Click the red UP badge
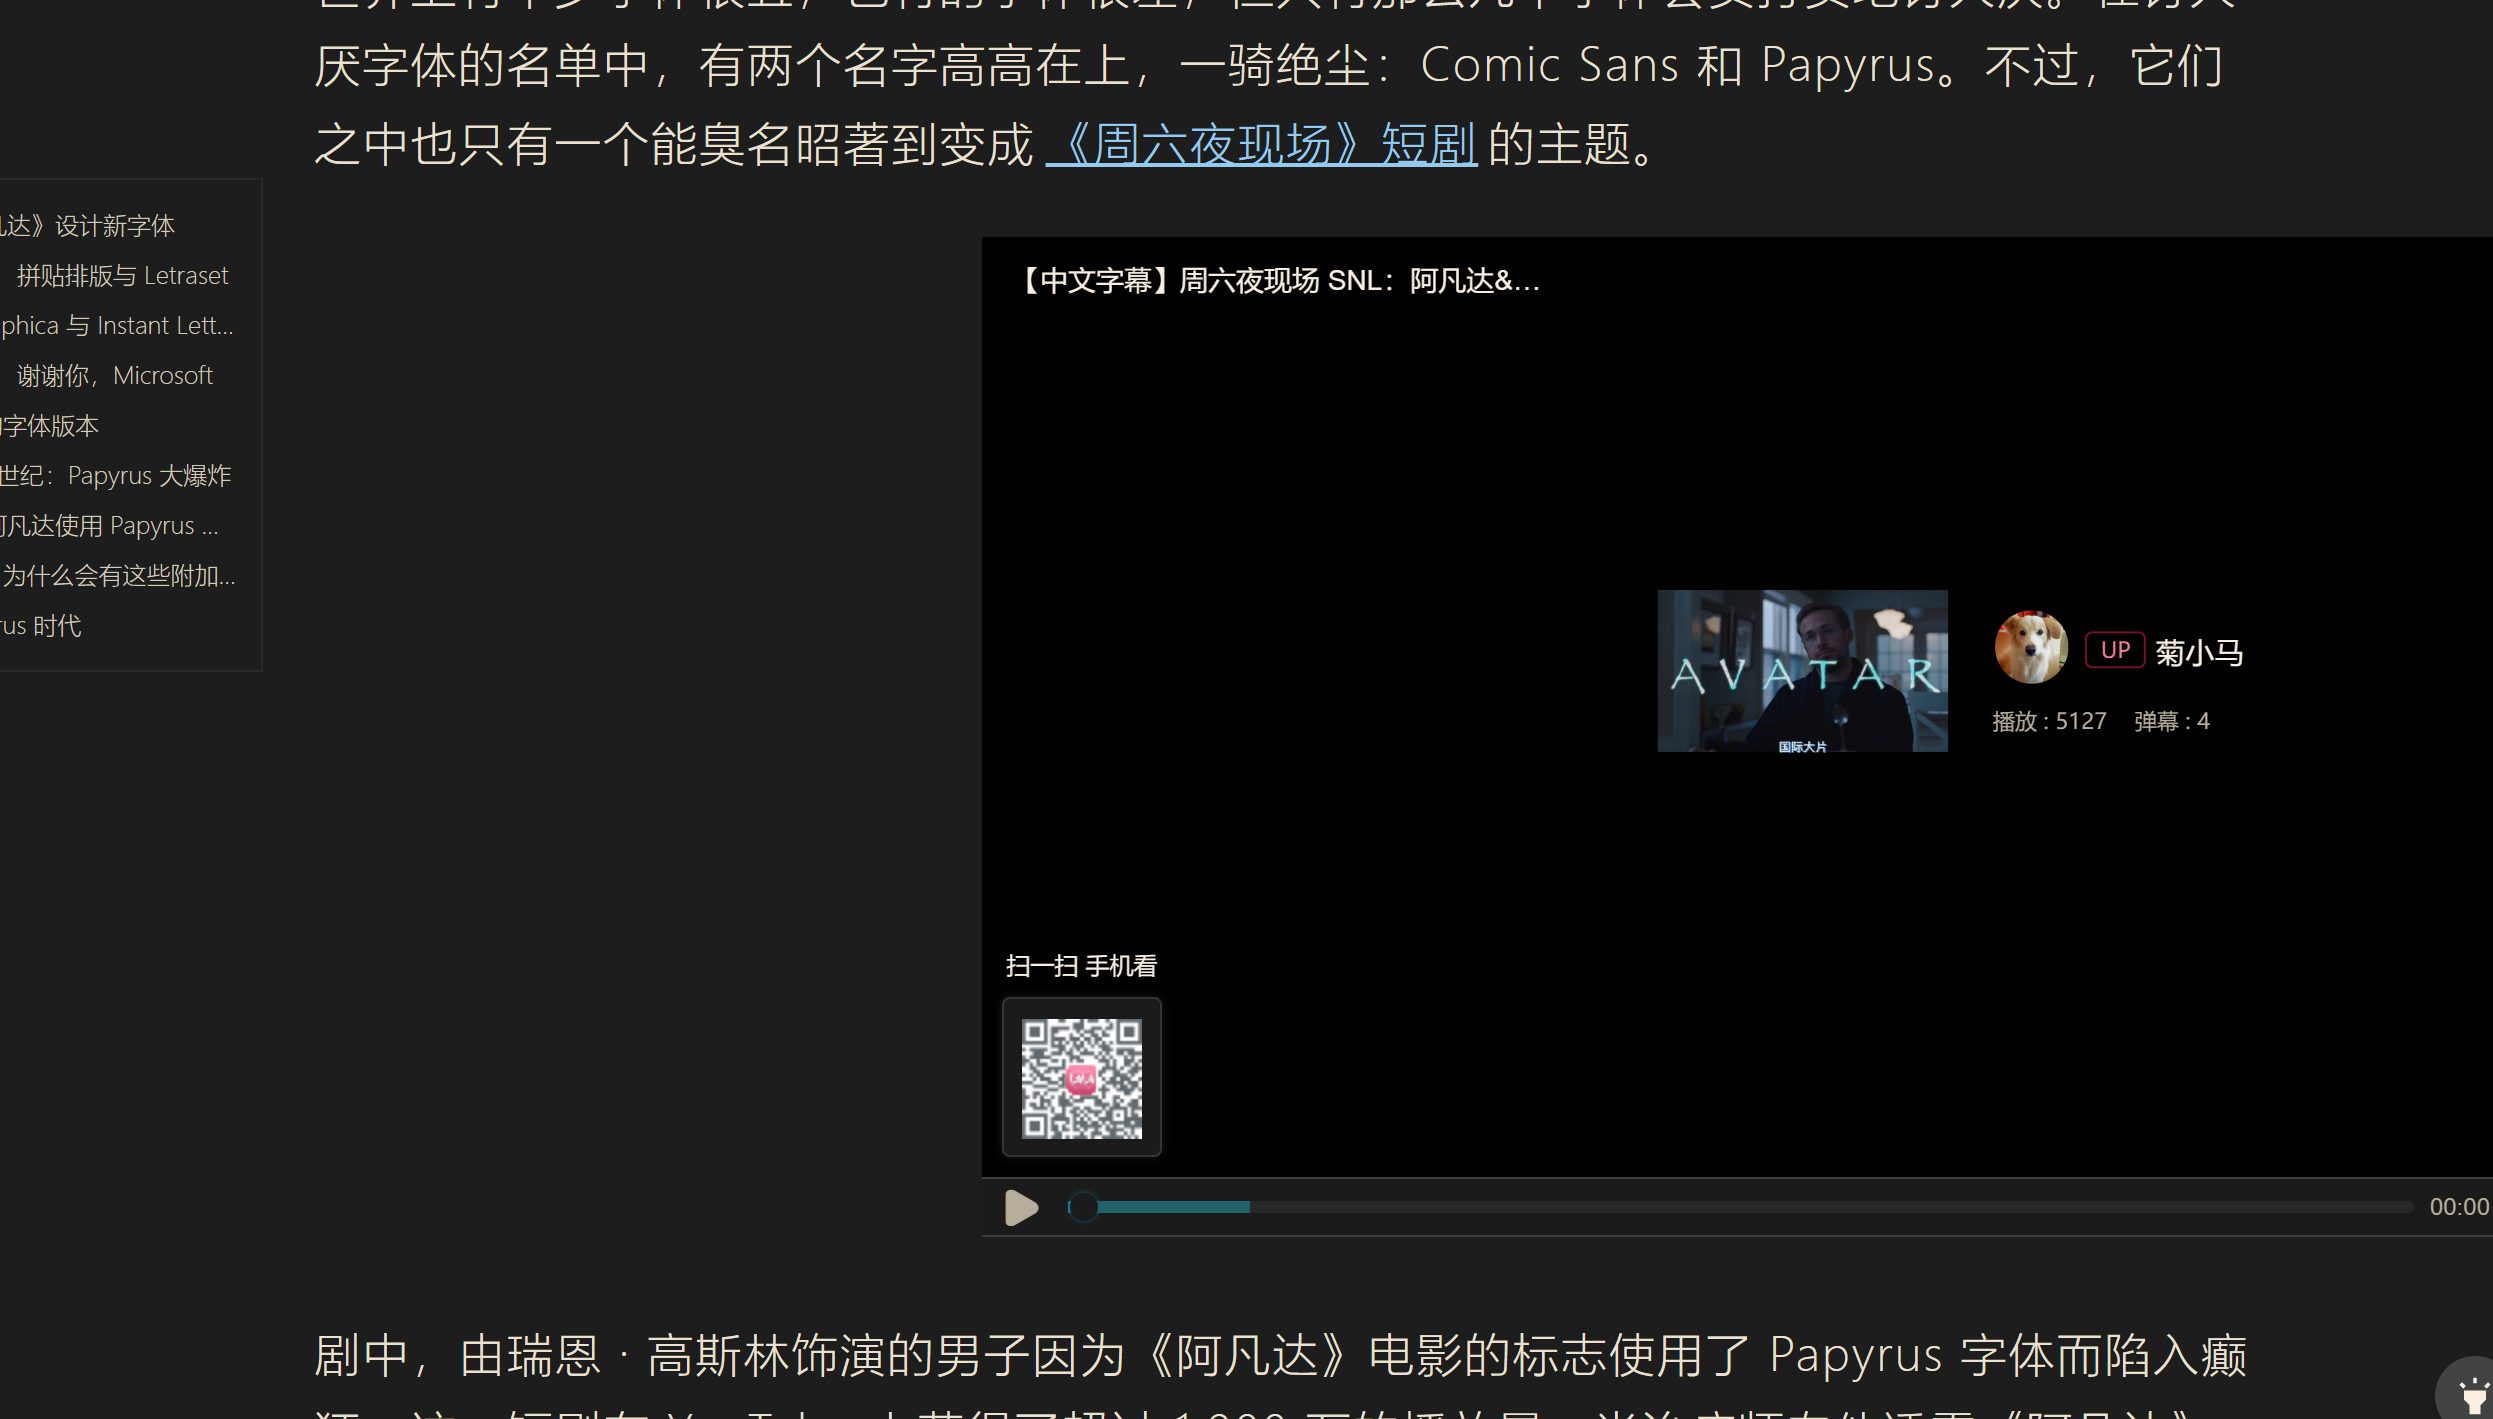The image size is (2493, 1419). (x=2114, y=650)
